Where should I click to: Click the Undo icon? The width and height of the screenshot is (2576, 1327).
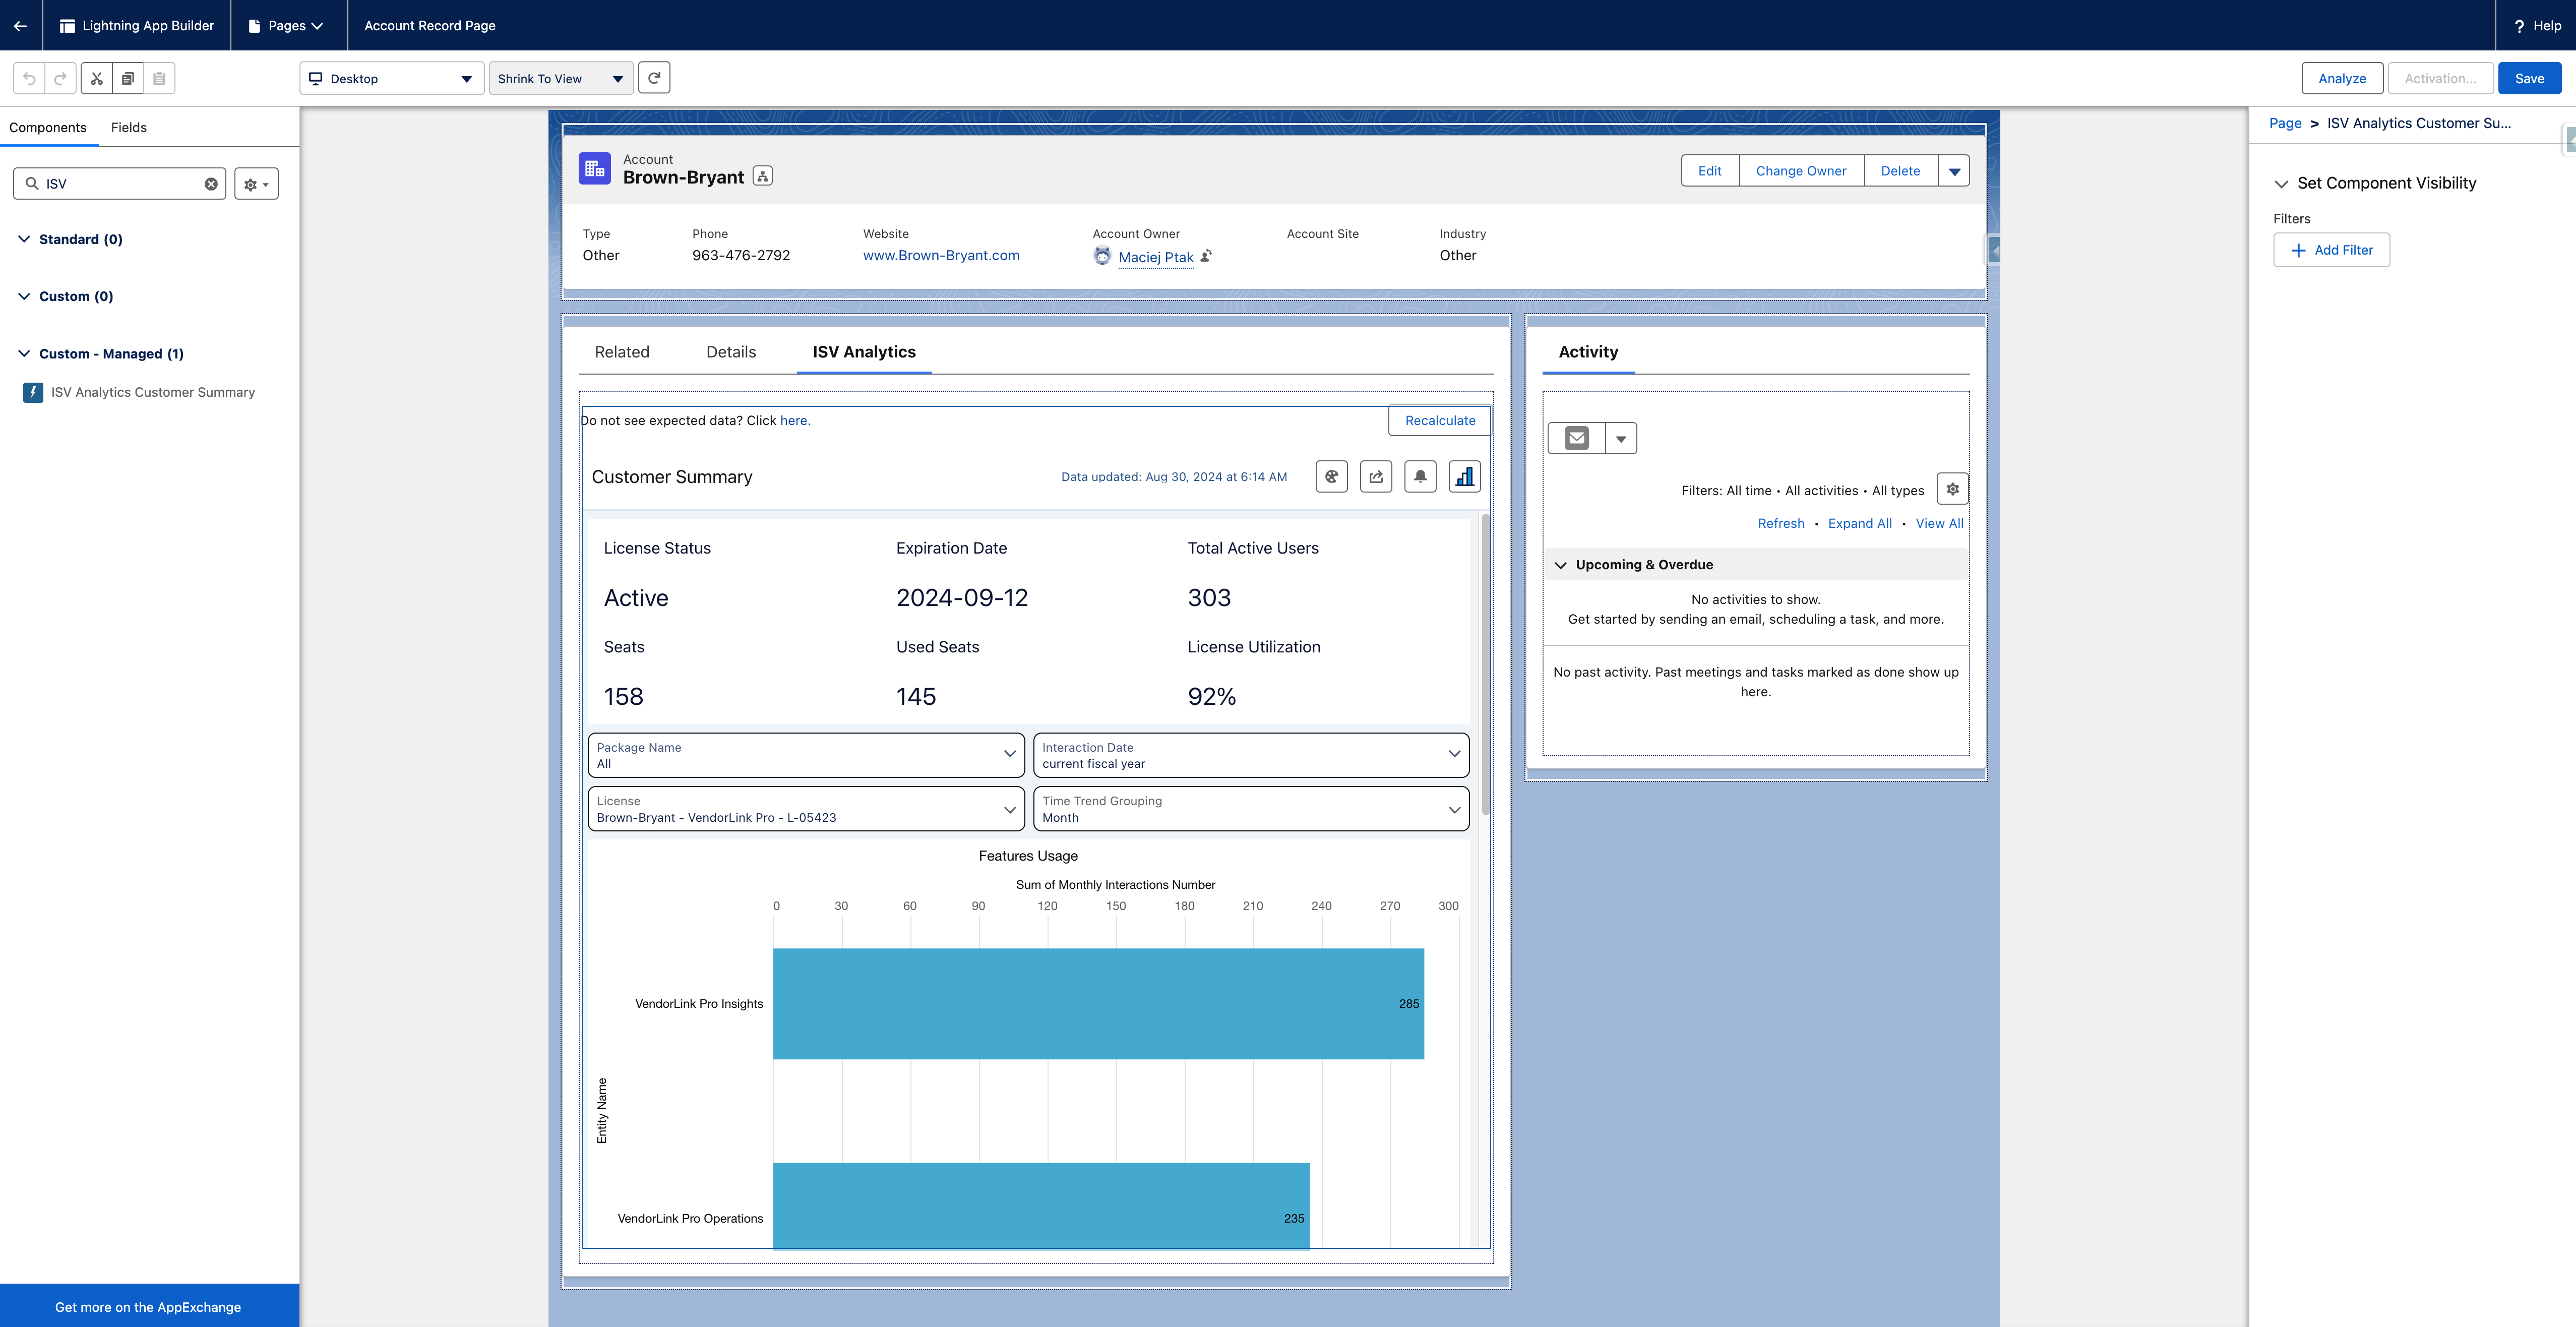click(x=29, y=78)
